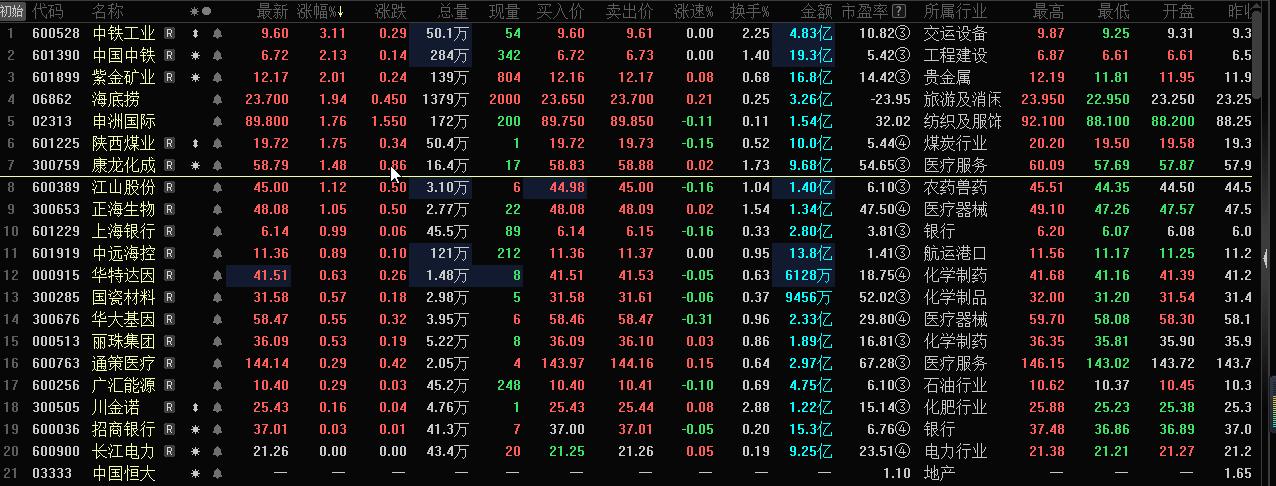
Task: Sort by the 总量 column header
Action: coord(454,12)
